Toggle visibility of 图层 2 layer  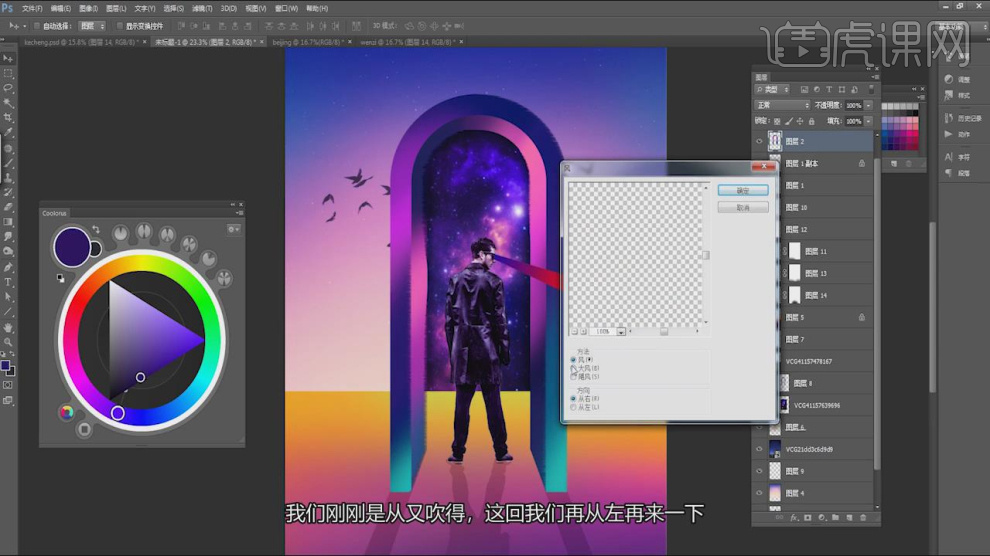pyautogui.click(x=760, y=141)
